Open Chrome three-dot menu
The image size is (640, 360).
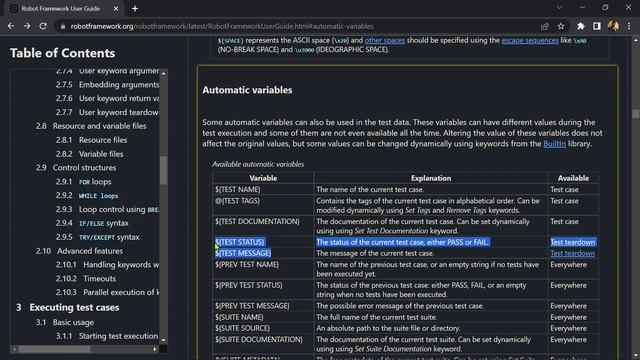(629, 26)
